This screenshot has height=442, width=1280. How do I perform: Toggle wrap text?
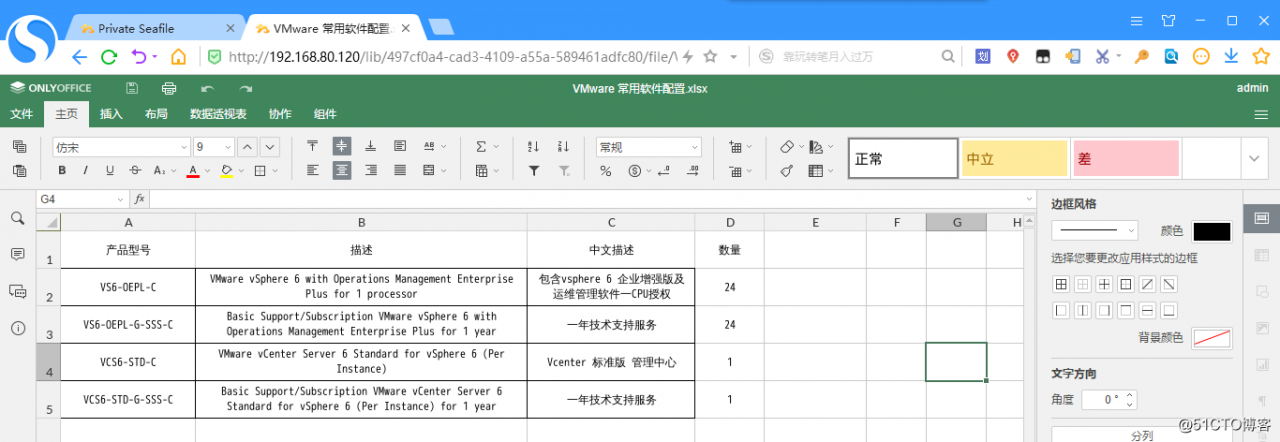[401, 147]
